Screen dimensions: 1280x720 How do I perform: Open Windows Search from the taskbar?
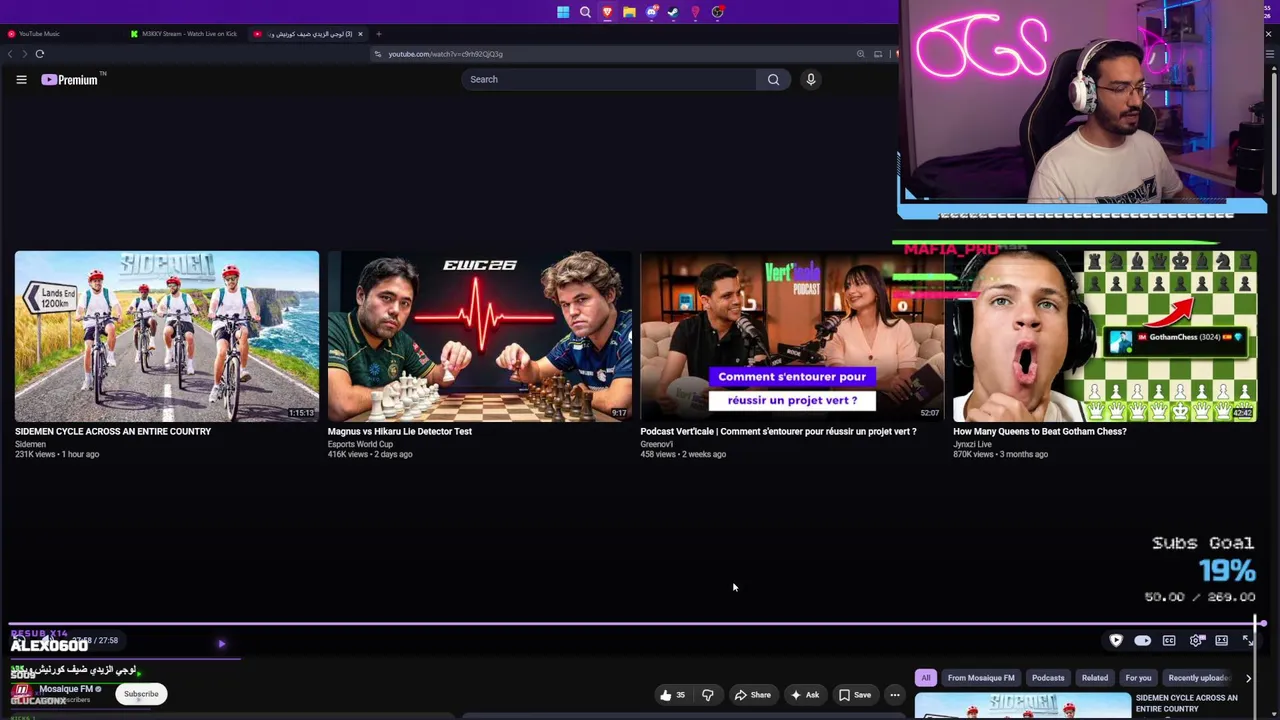point(585,12)
